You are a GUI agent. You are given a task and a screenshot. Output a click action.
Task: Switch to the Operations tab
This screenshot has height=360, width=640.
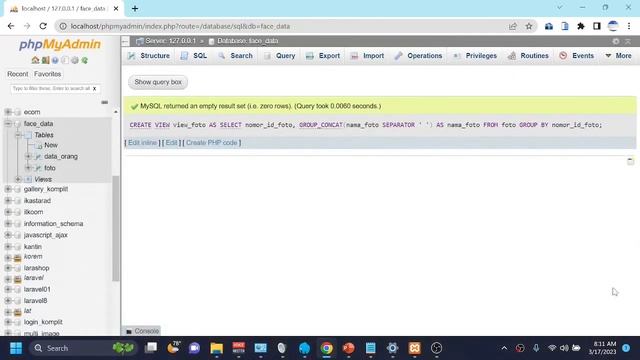418,56
